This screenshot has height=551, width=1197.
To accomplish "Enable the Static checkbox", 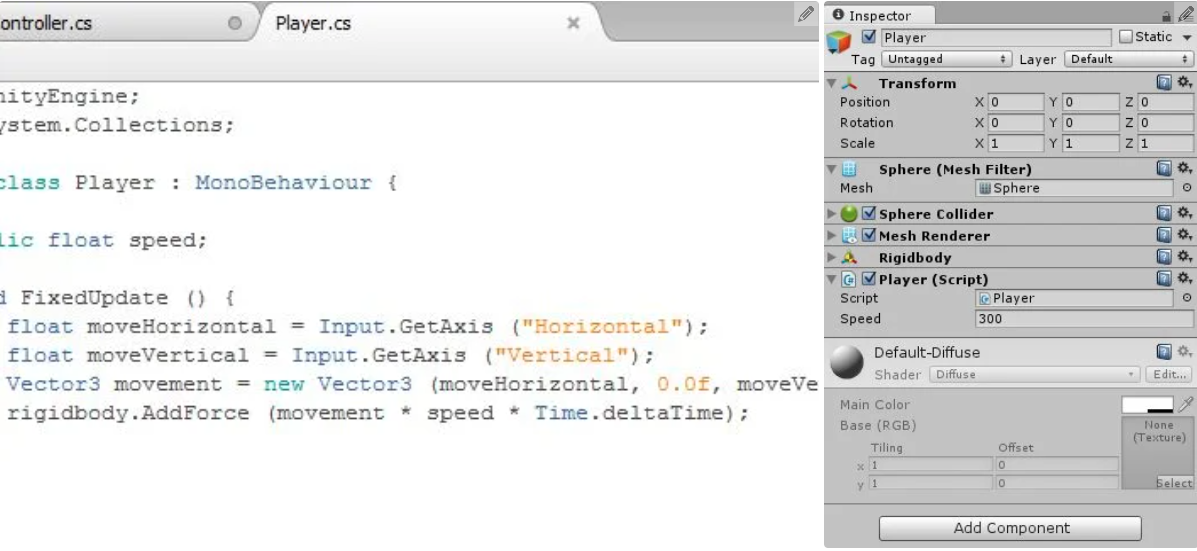I will [x=1126, y=37].
